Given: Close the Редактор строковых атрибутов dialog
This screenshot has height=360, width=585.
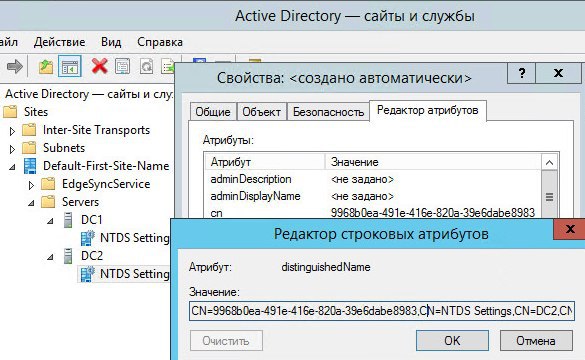Looking at the screenshot, I should 570,229.
